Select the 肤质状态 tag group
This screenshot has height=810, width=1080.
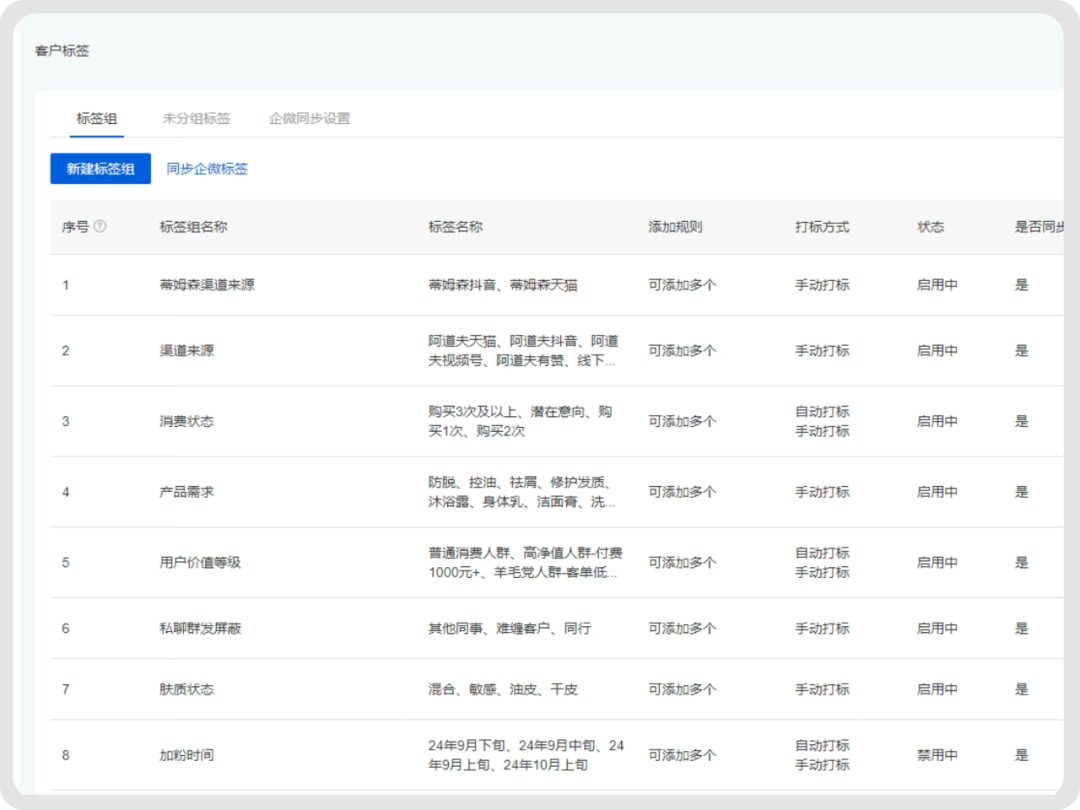click(186, 689)
